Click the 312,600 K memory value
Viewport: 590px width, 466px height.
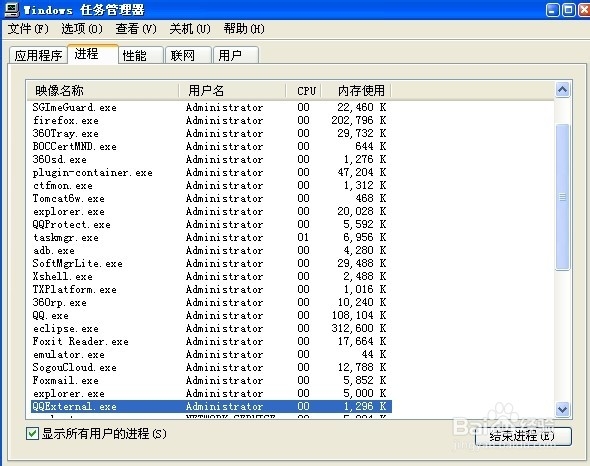coord(359,328)
